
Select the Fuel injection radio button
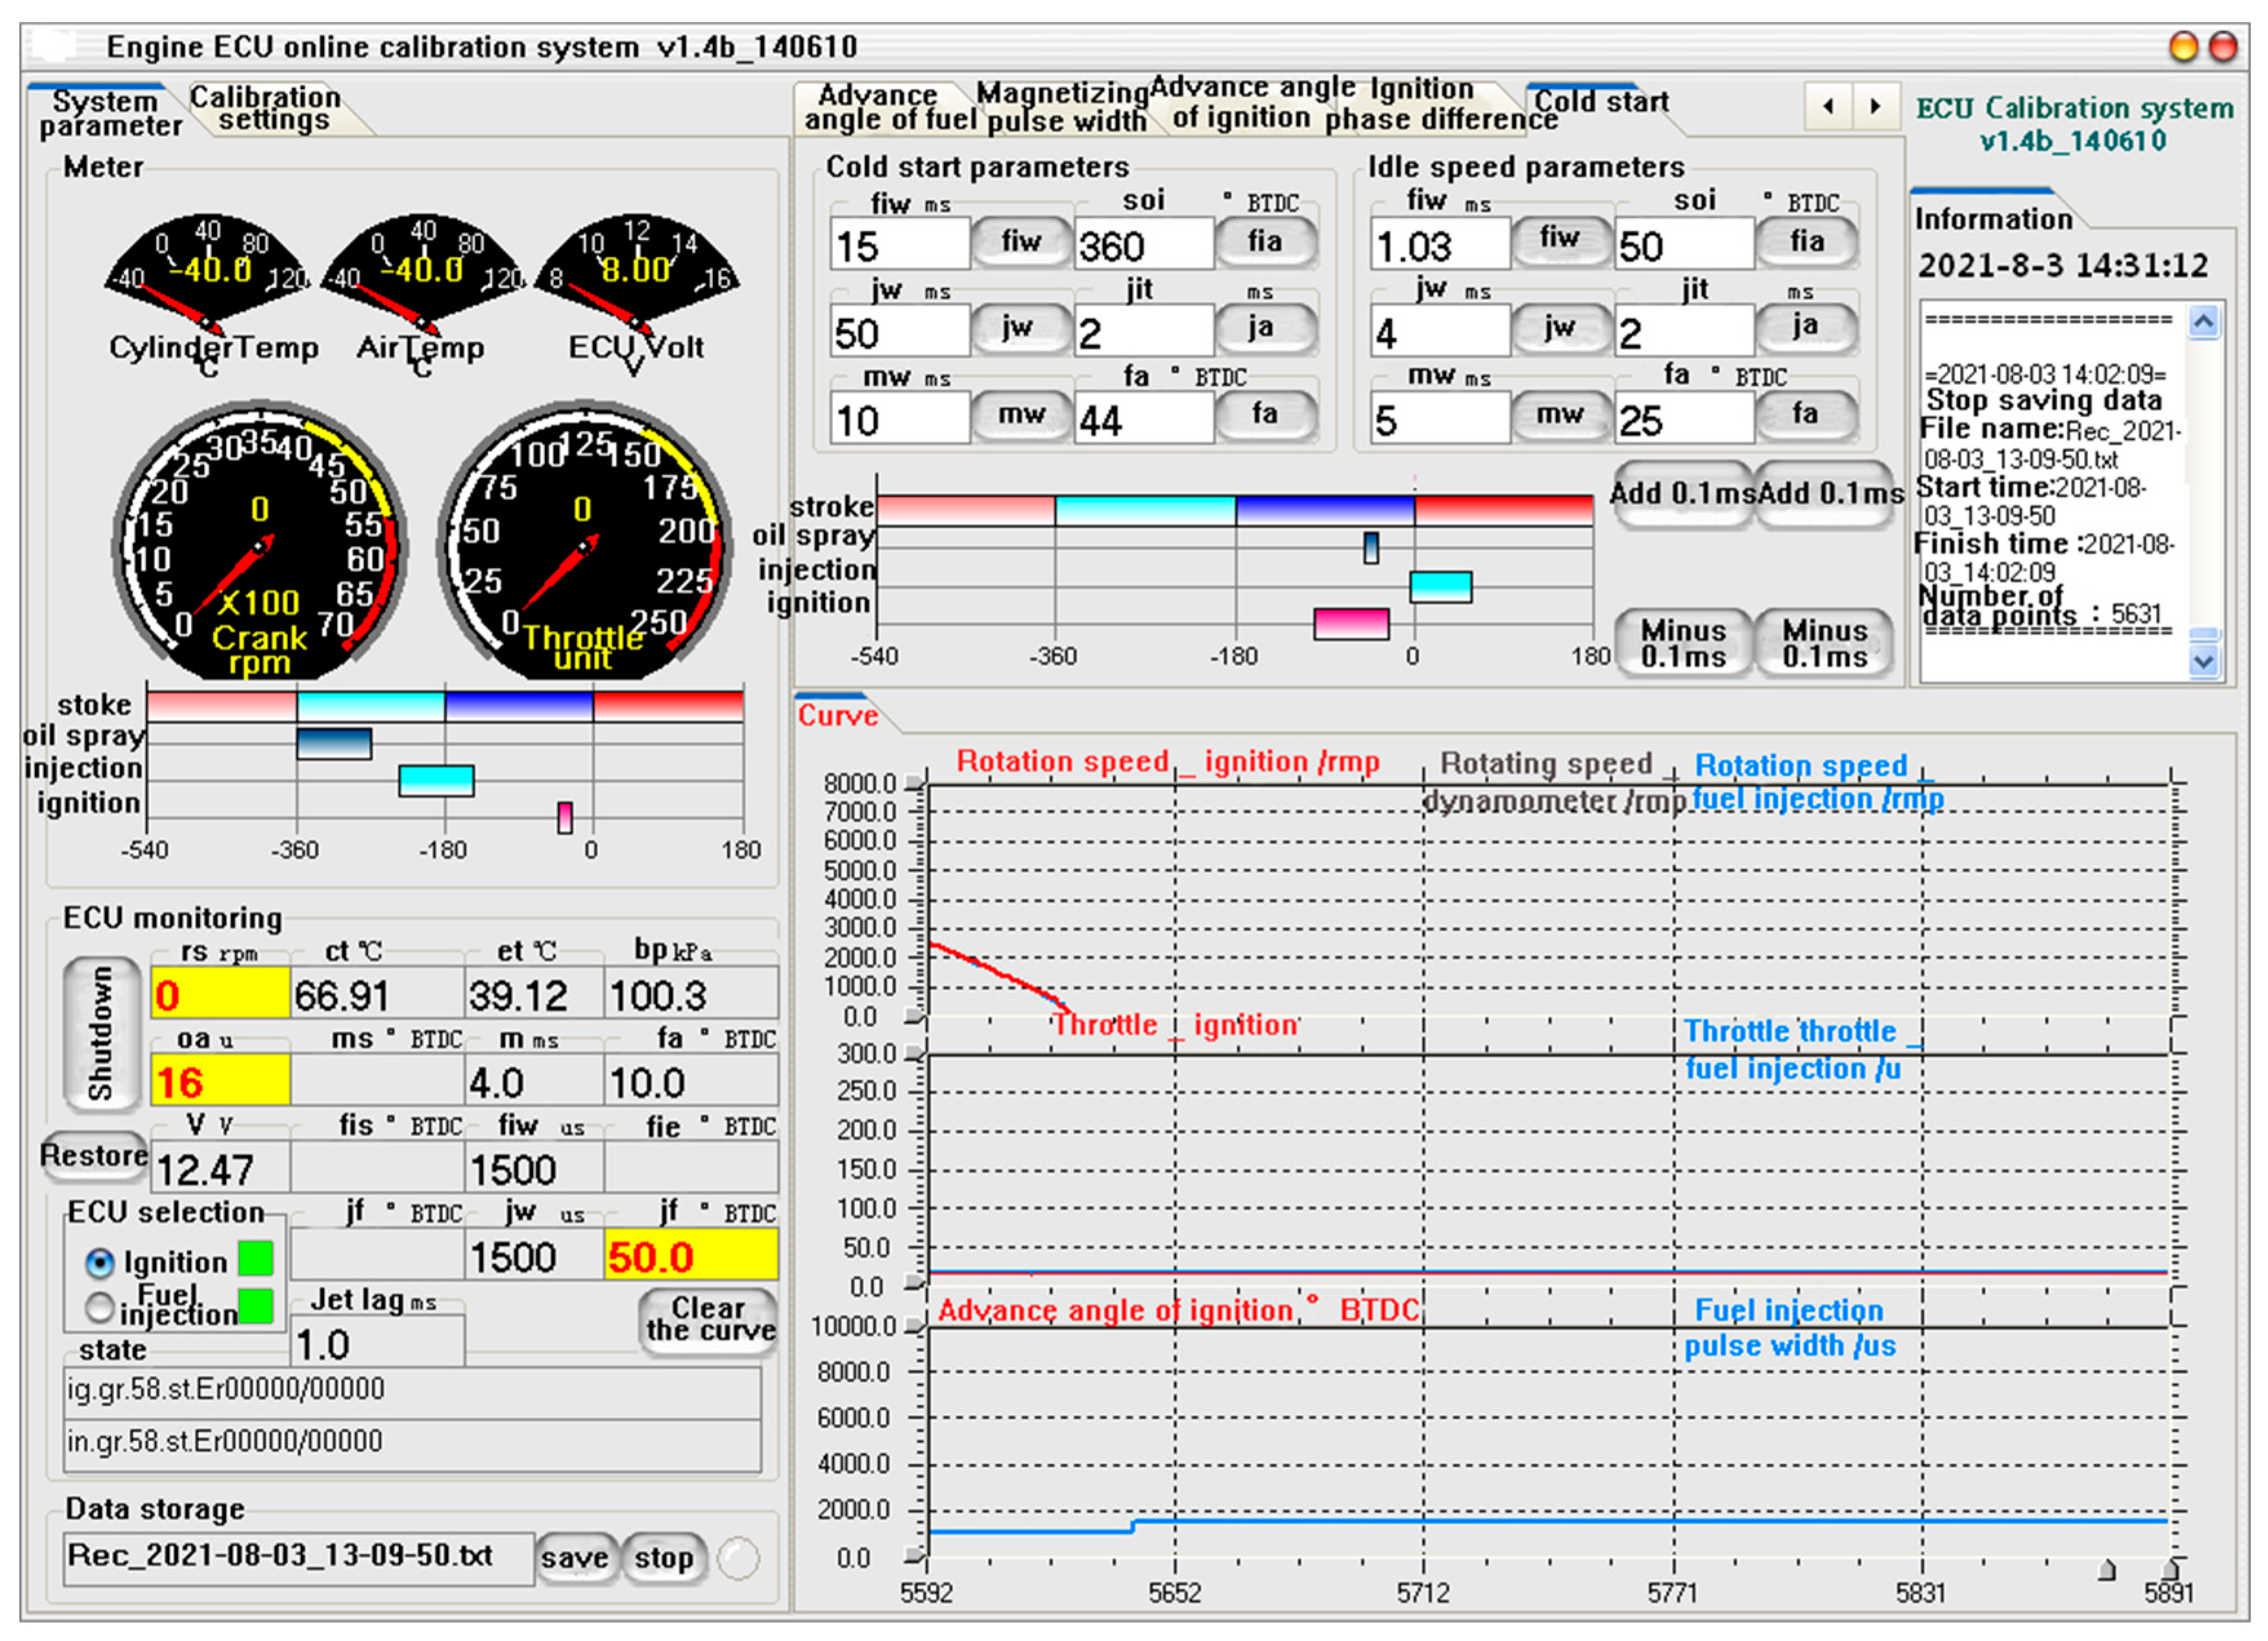click(x=100, y=1307)
